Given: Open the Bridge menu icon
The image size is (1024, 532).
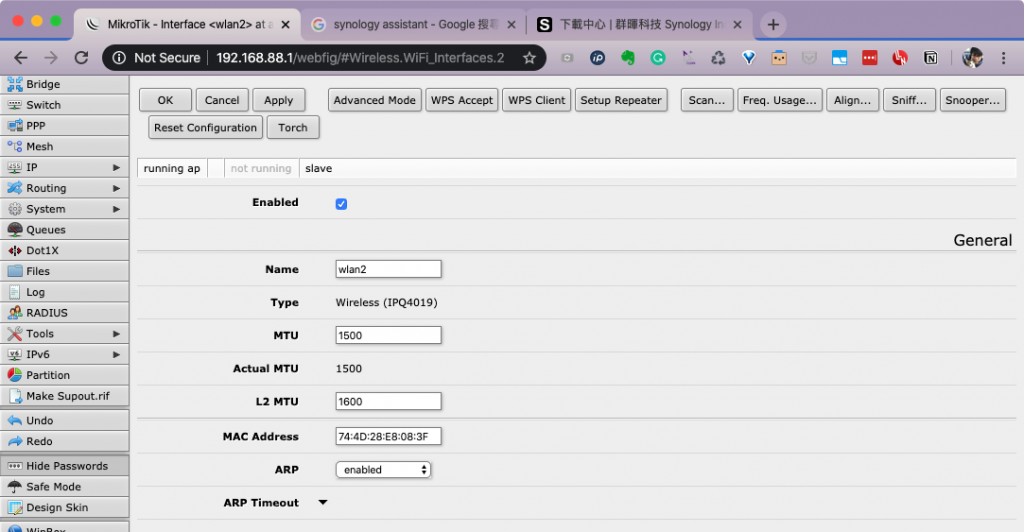Looking at the screenshot, I should click(x=14, y=84).
